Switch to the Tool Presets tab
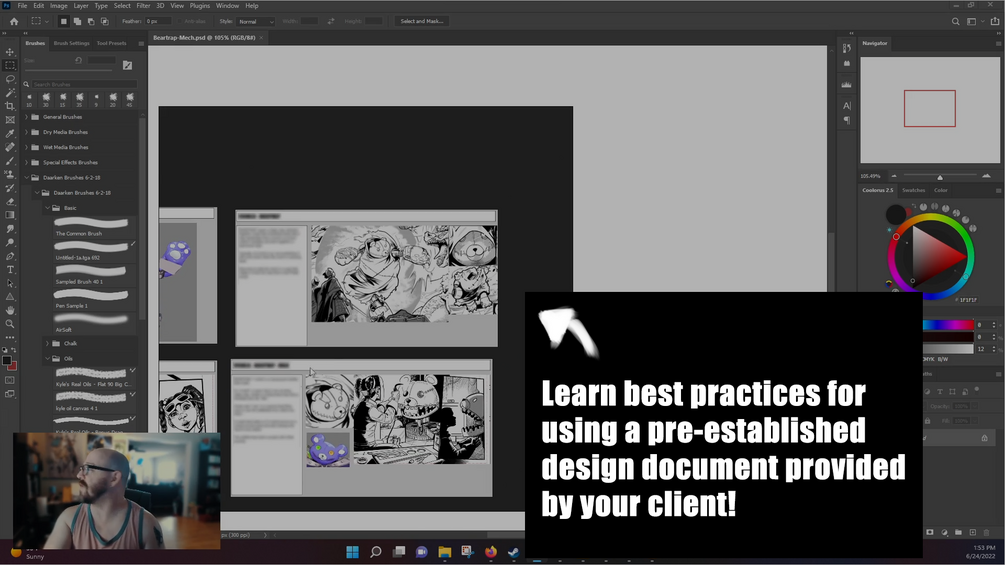Image resolution: width=1005 pixels, height=565 pixels. [x=112, y=44]
